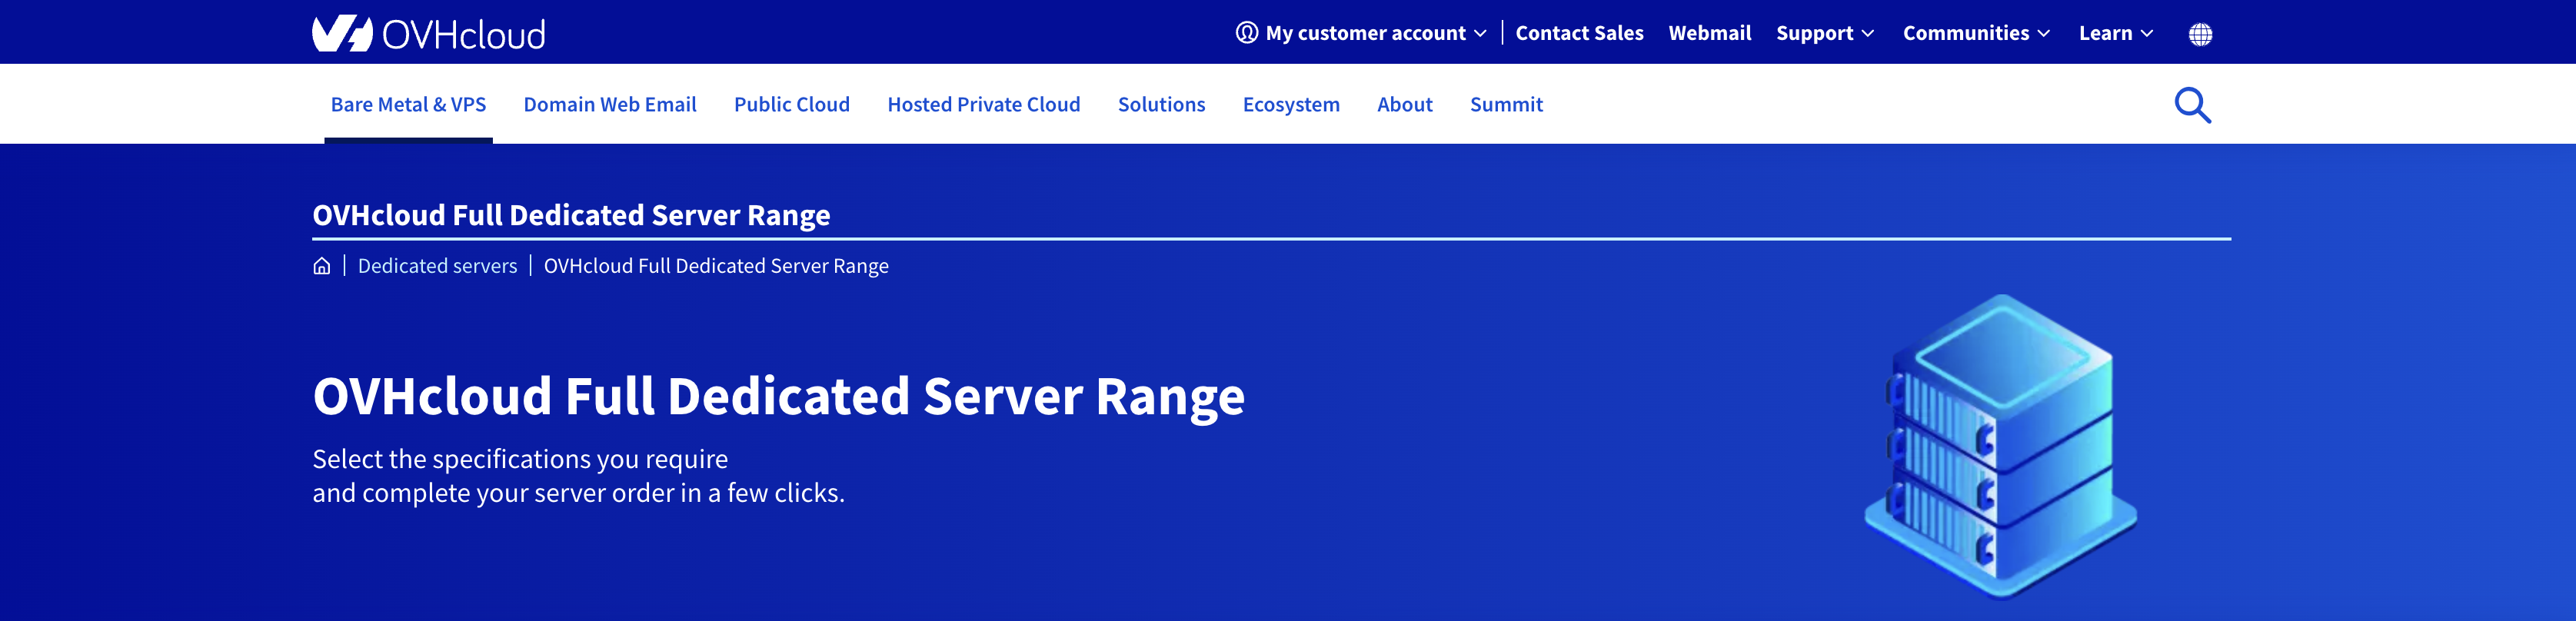Click the home icon in breadcrumb
Viewport: 2576px width, 621px height.
321,266
